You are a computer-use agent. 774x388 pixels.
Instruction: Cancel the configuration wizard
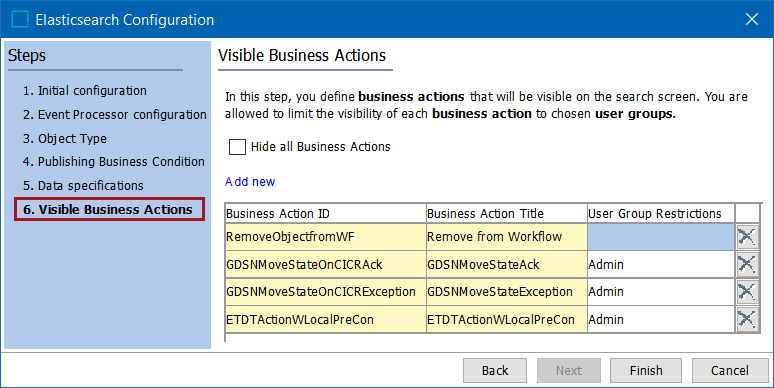point(730,370)
